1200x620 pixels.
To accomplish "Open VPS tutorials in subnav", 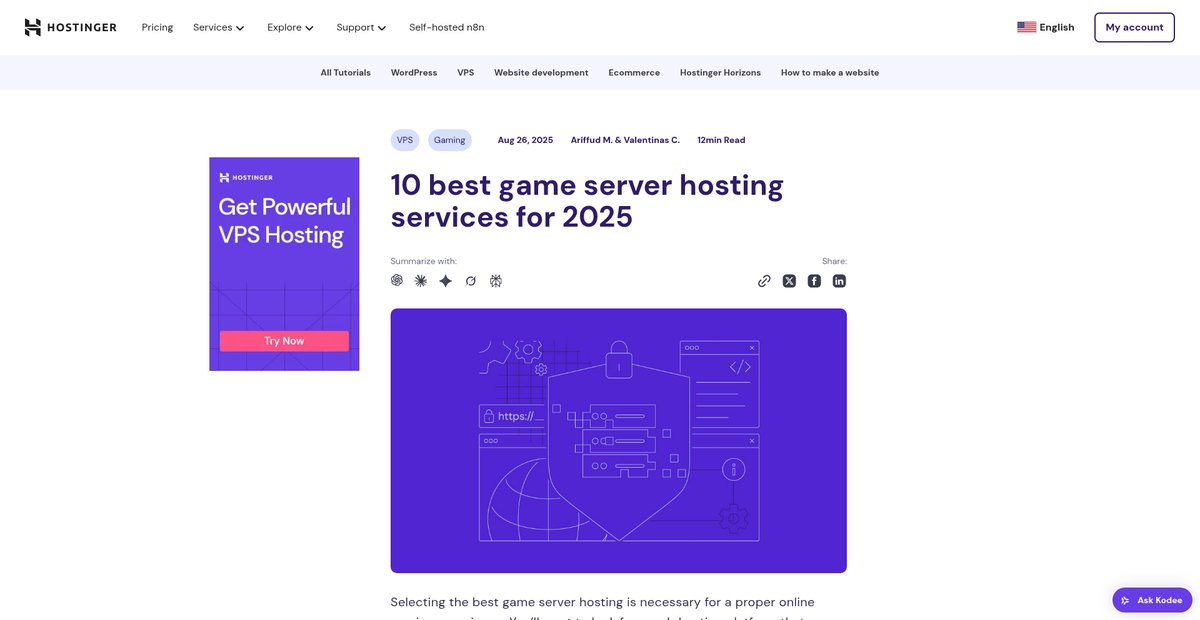I will point(466,73).
